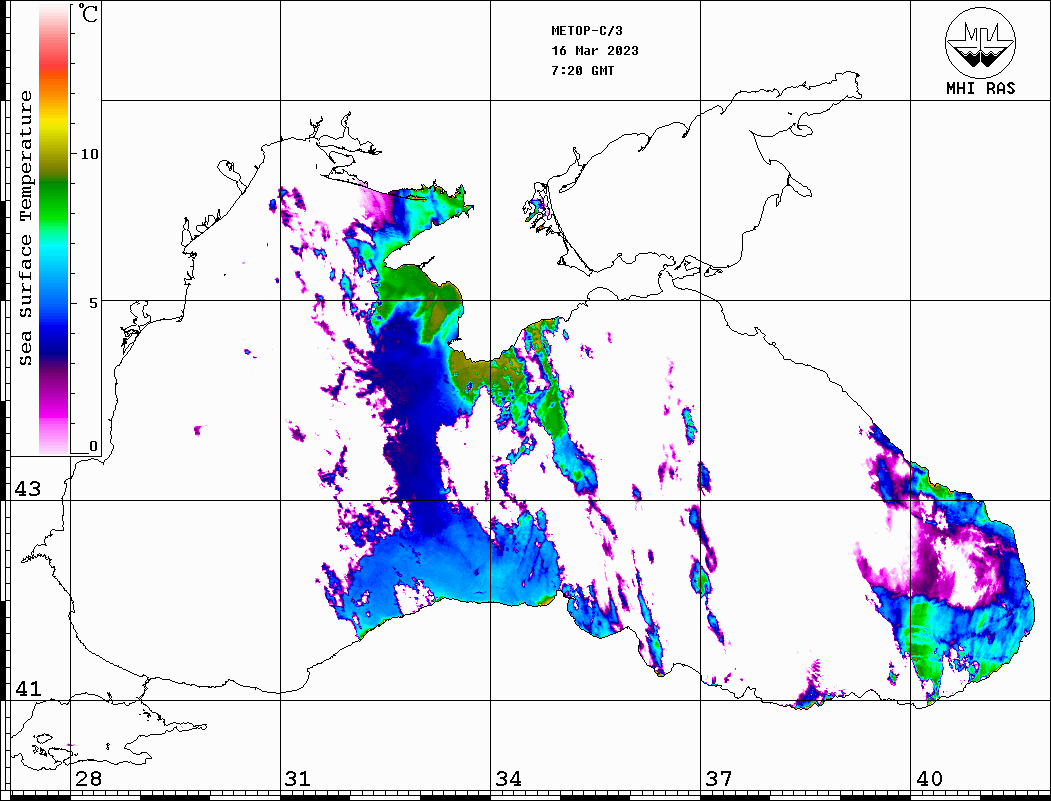Click the longitude label '37'
Image resolution: width=1051 pixels, height=801 pixels.
coord(718,778)
